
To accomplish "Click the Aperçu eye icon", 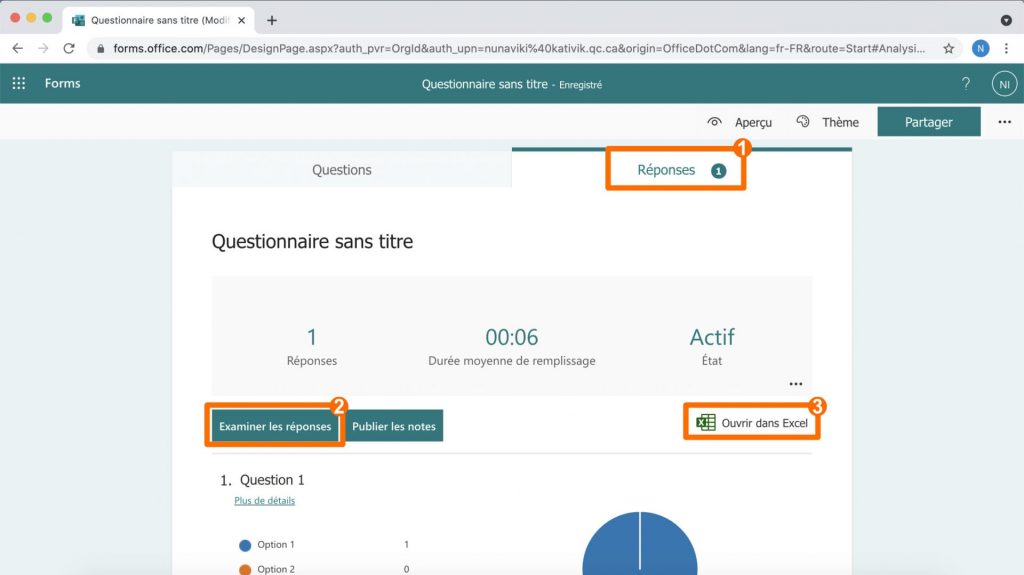I will click(714, 122).
